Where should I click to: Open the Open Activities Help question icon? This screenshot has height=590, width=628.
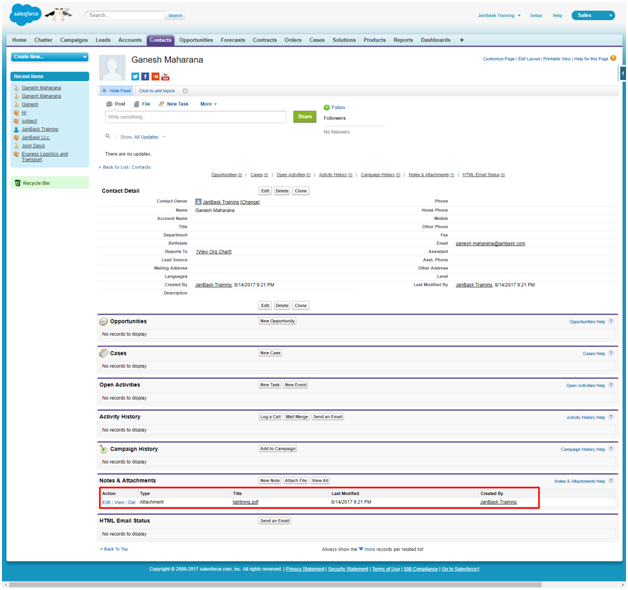[611, 385]
